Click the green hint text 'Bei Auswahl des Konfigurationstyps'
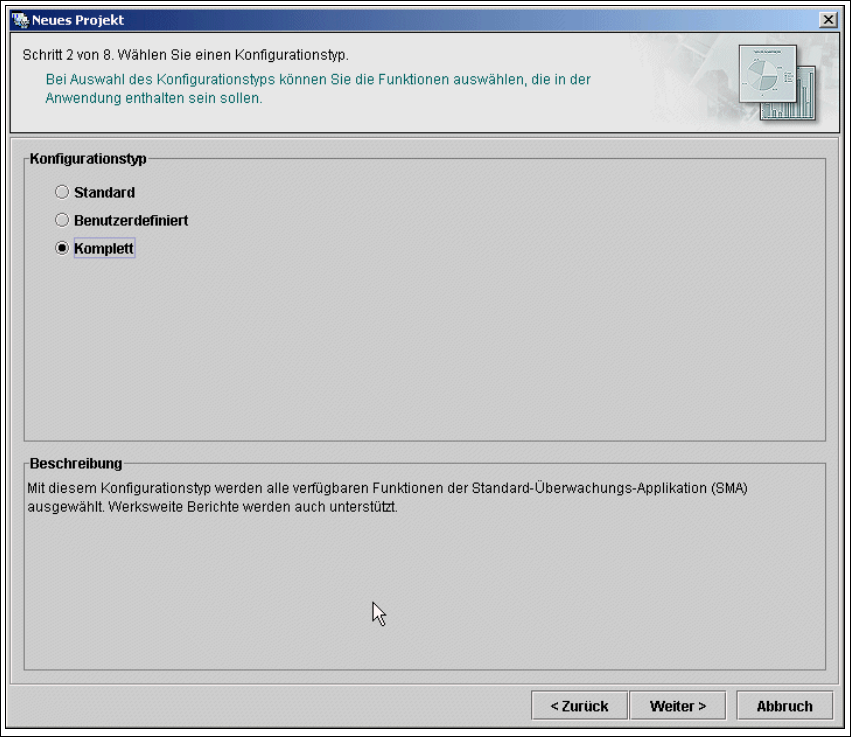 [x=317, y=88]
